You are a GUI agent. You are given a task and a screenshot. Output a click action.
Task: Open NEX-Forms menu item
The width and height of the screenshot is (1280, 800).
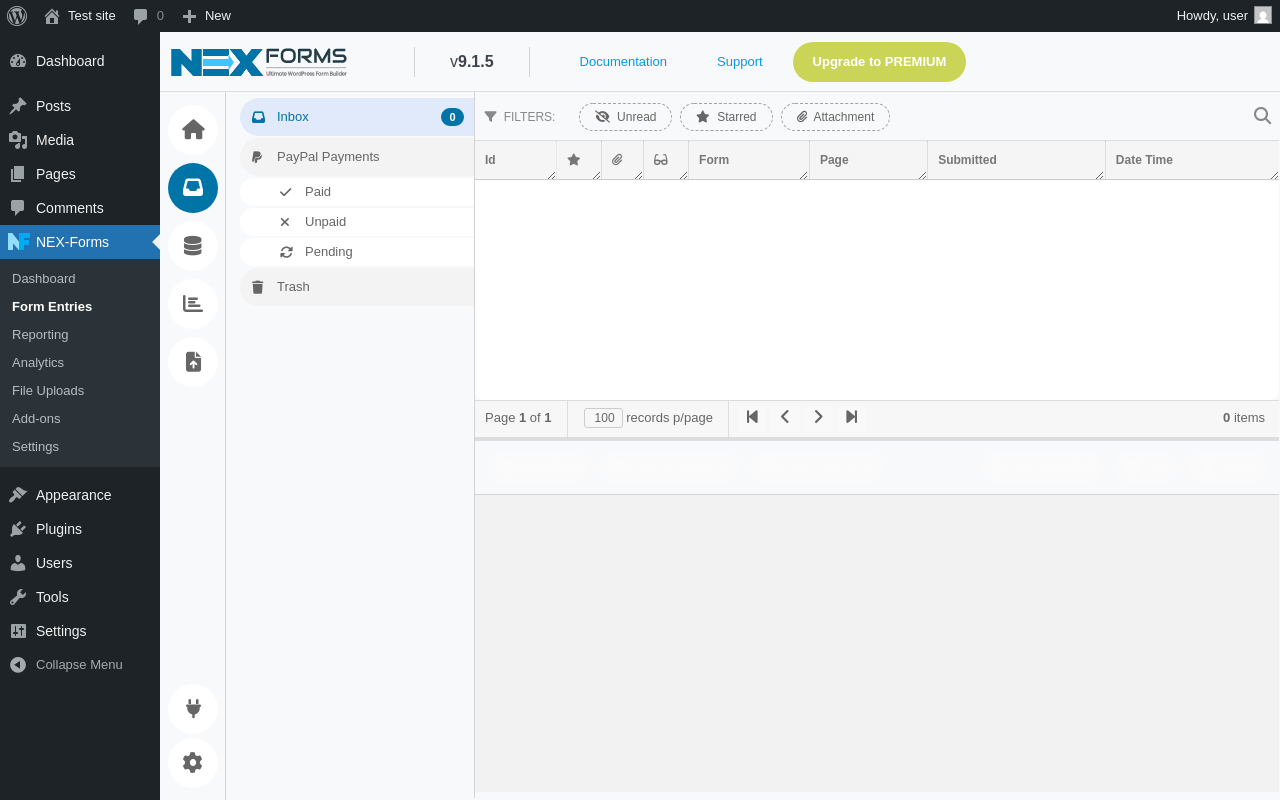point(80,242)
